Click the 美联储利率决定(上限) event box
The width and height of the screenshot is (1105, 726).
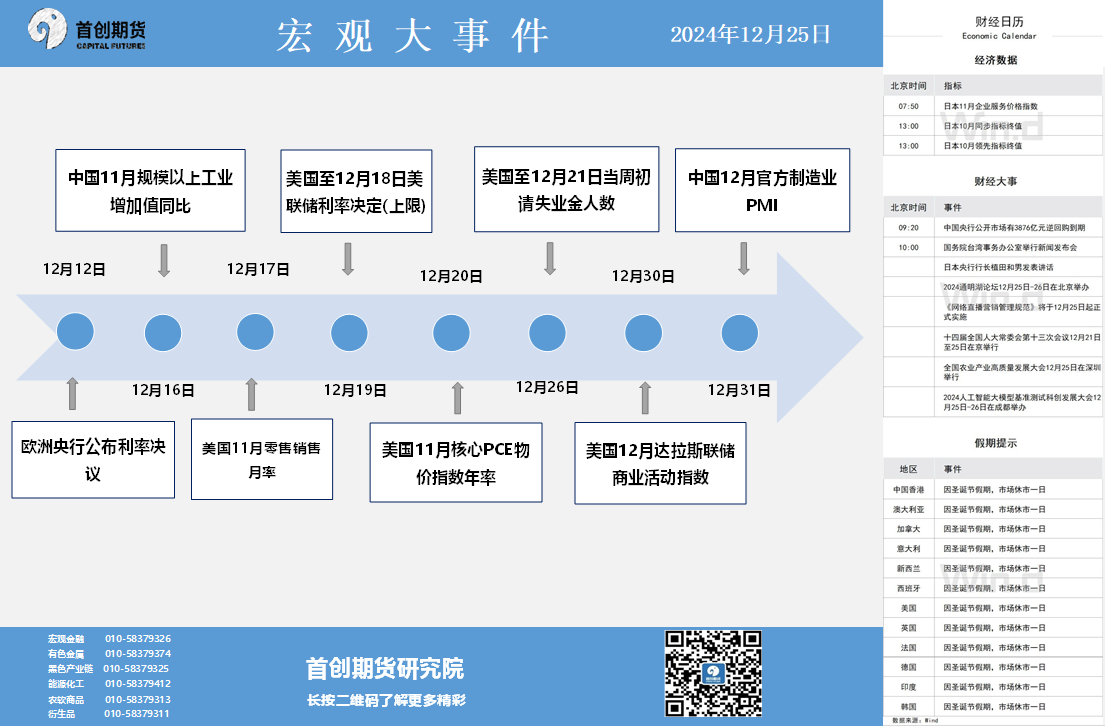tap(356, 191)
